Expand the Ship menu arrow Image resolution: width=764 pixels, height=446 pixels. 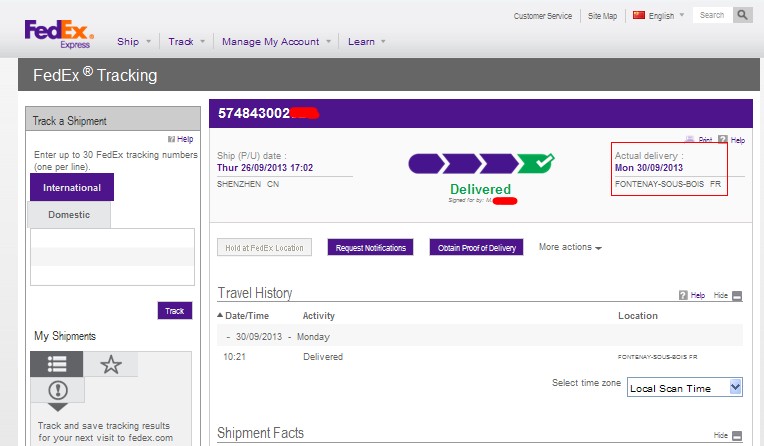148,42
